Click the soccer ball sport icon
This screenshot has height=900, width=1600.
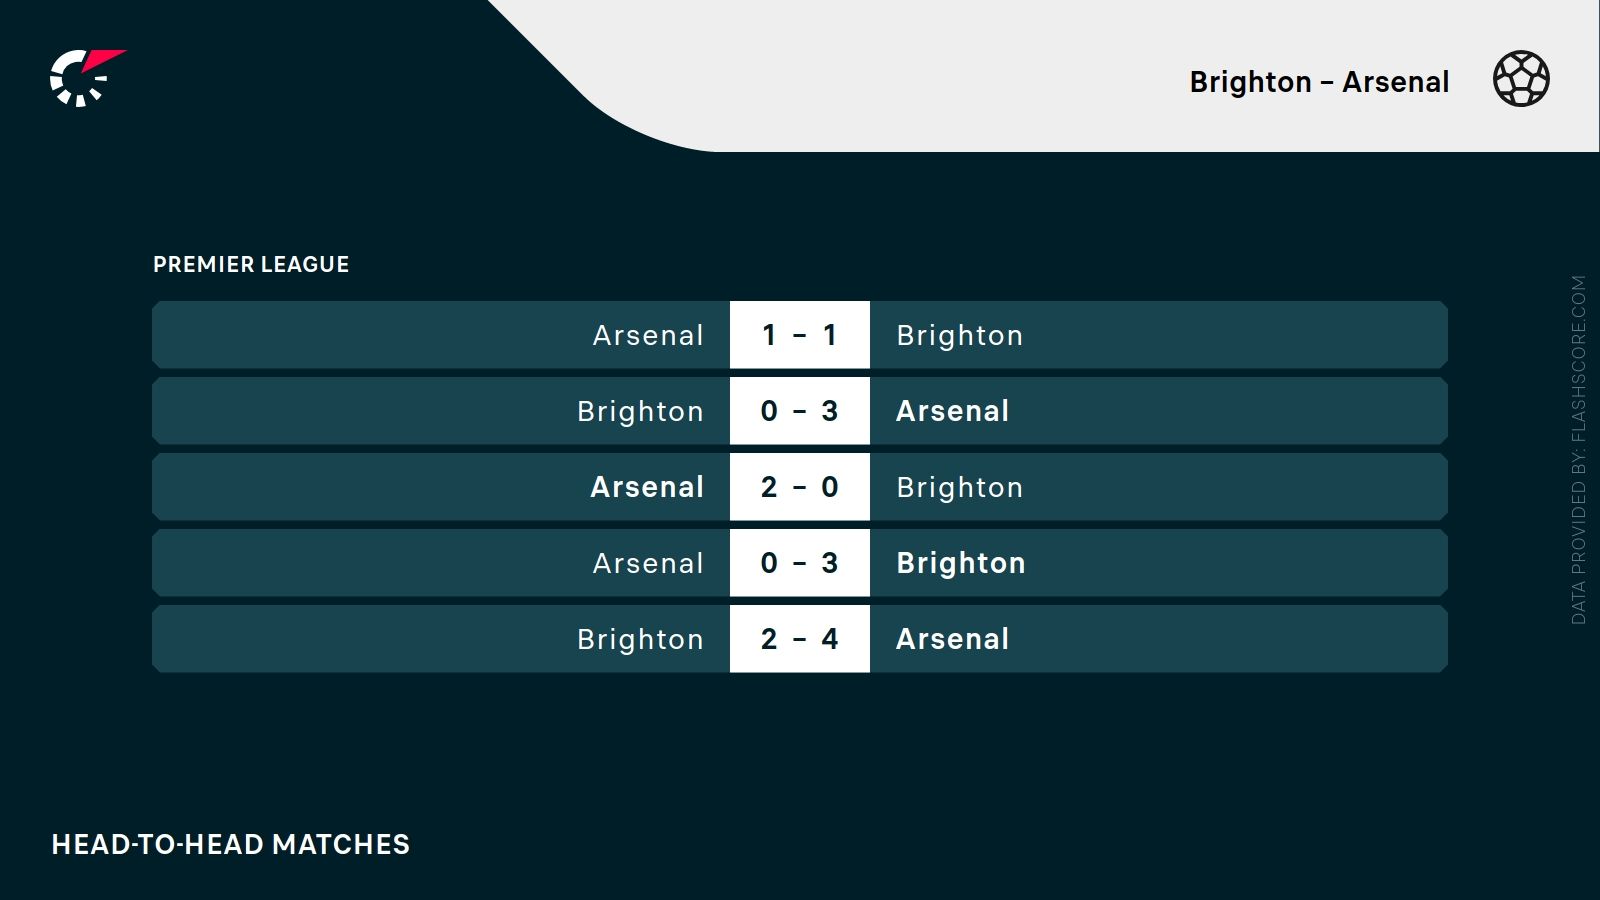coord(1521,79)
